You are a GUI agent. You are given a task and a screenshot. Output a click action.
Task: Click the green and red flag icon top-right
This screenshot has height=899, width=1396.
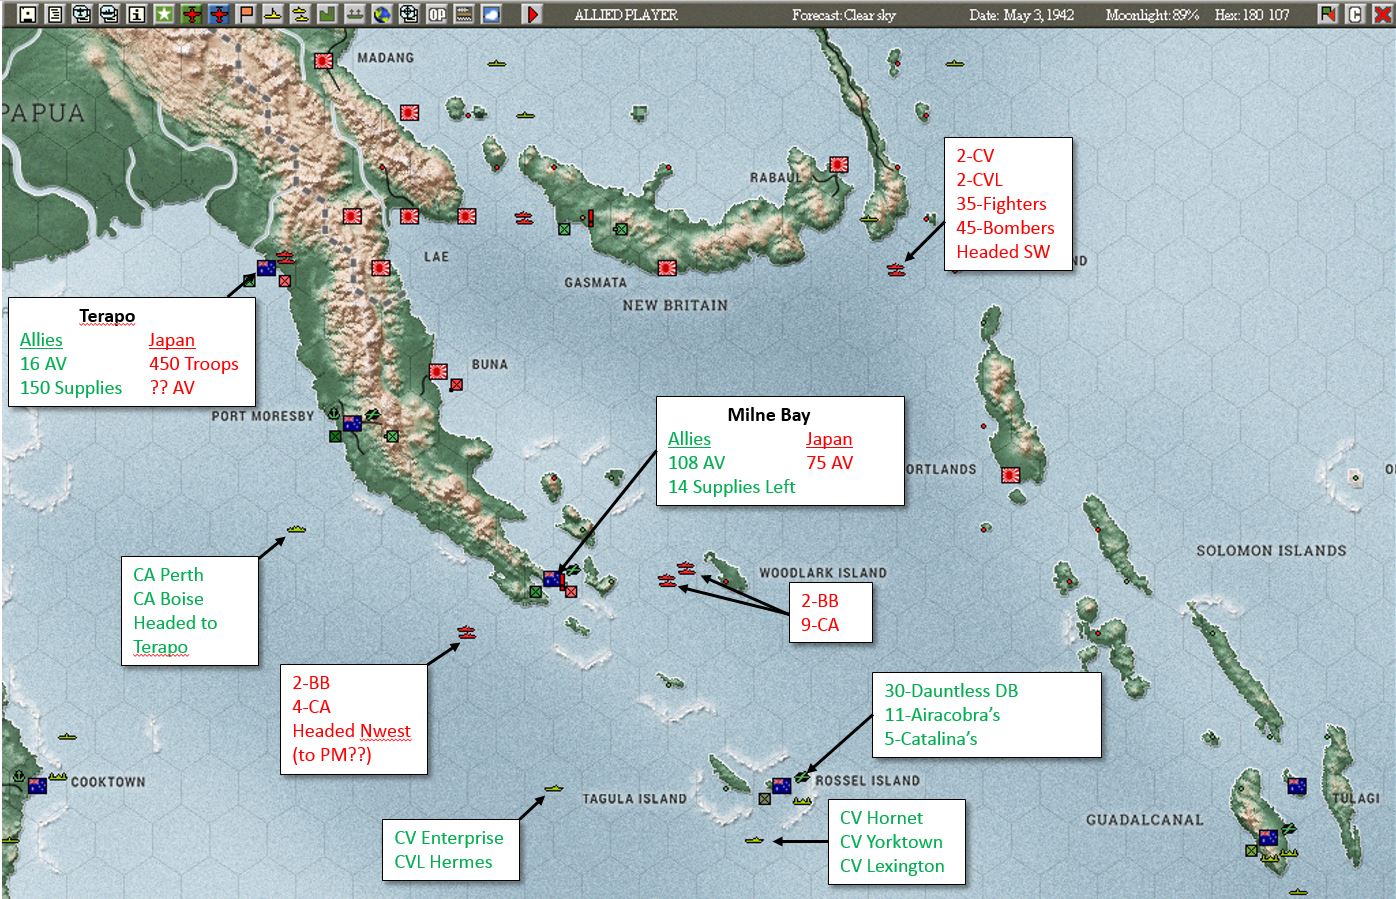(1328, 14)
